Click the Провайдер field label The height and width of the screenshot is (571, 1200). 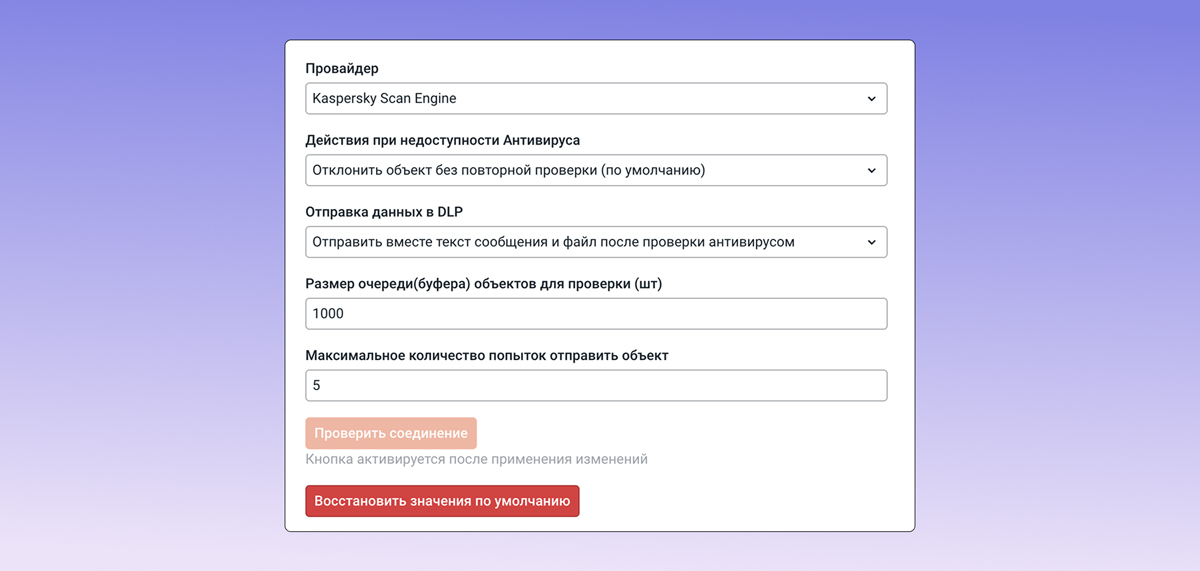pos(342,69)
